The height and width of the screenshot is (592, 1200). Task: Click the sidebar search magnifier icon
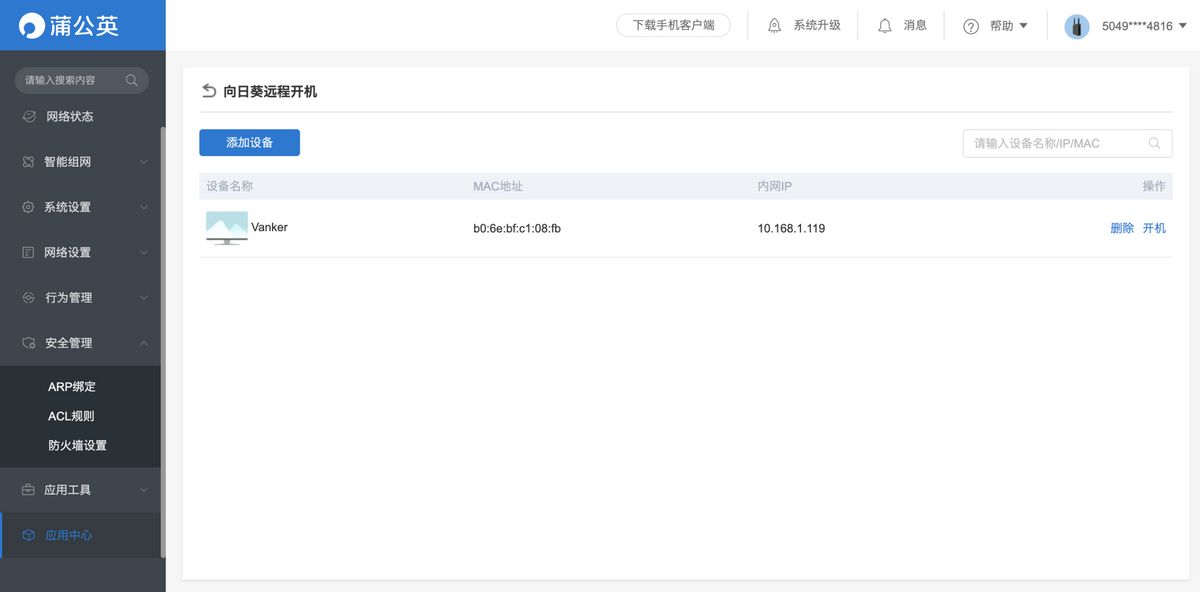tap(132, 80)
